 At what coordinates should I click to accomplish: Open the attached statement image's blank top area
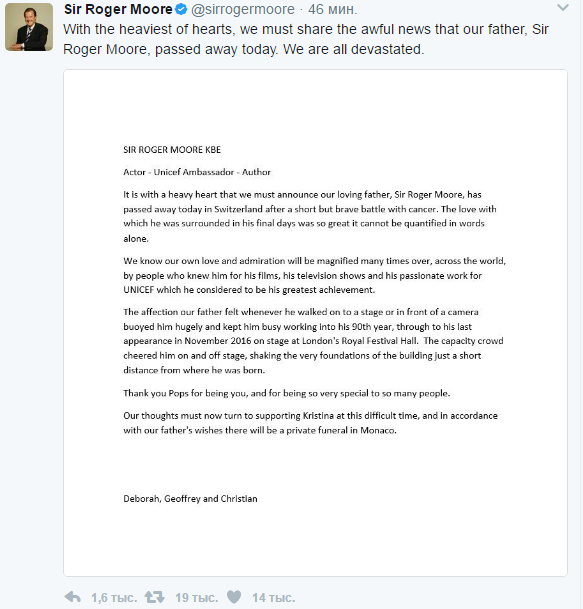(x=315, y=107)
